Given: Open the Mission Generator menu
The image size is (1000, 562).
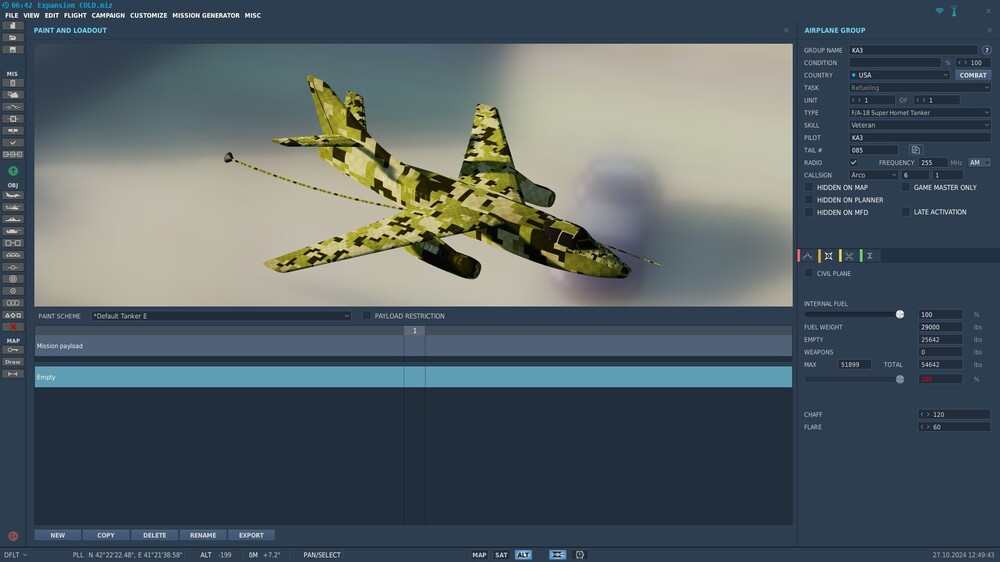Looking at the screenshot, I should point(206,16).
